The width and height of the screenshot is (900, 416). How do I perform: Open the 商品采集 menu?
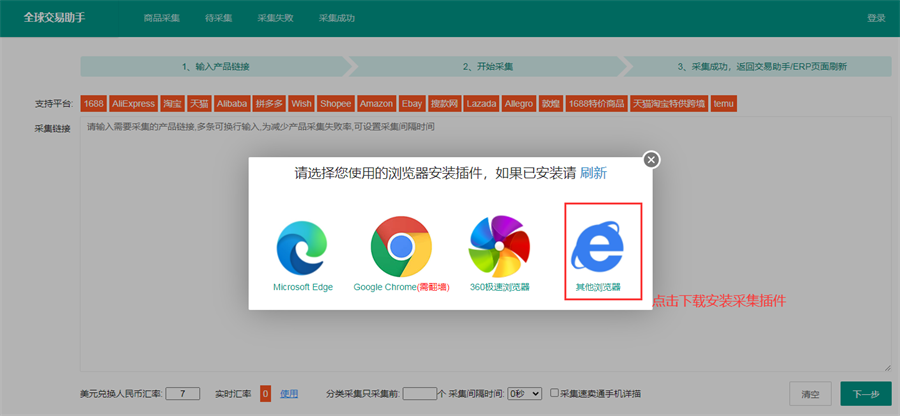162,18
